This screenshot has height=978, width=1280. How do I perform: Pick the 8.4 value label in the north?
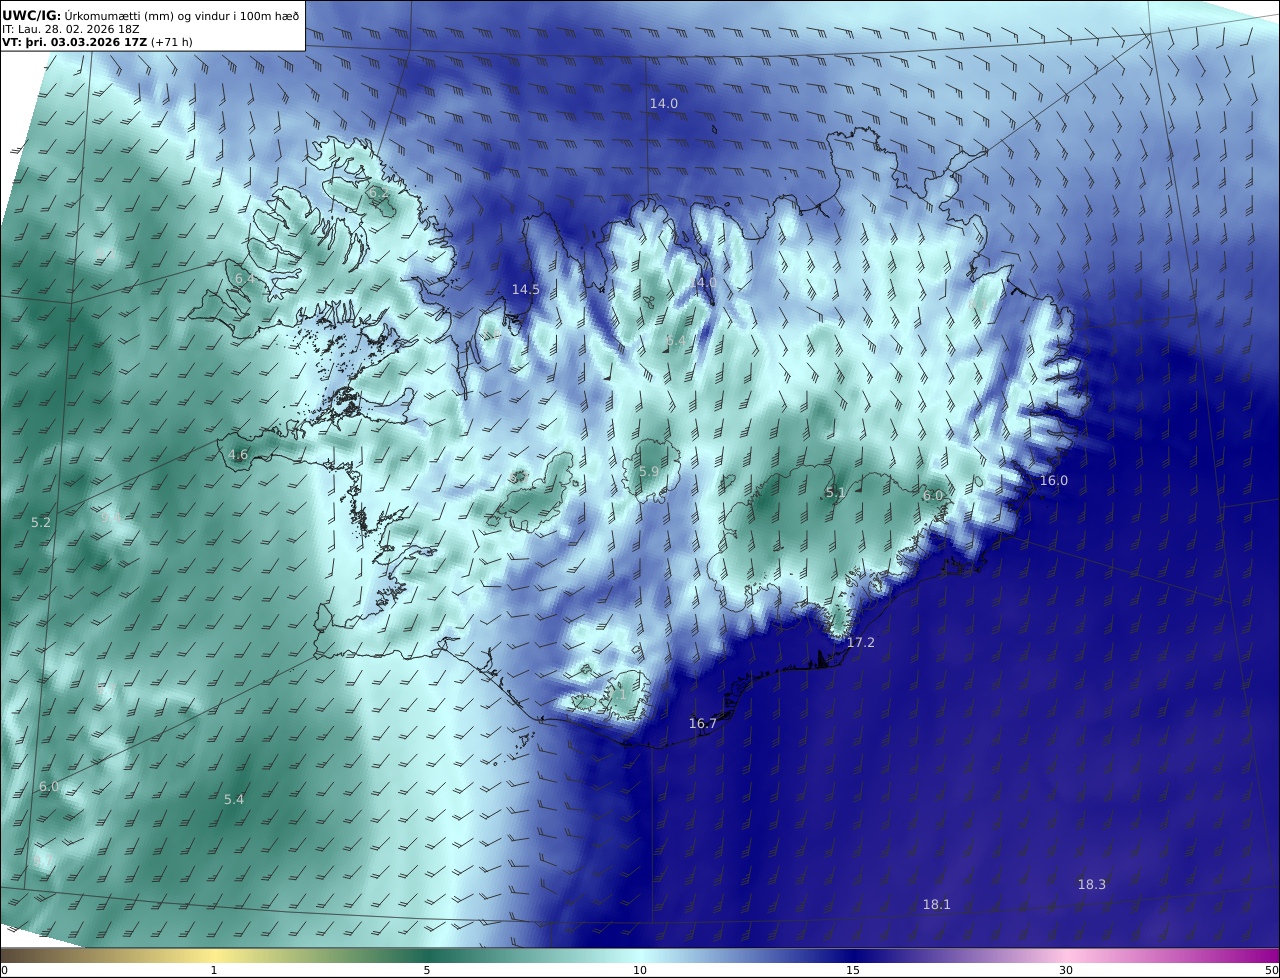point(676,341)
